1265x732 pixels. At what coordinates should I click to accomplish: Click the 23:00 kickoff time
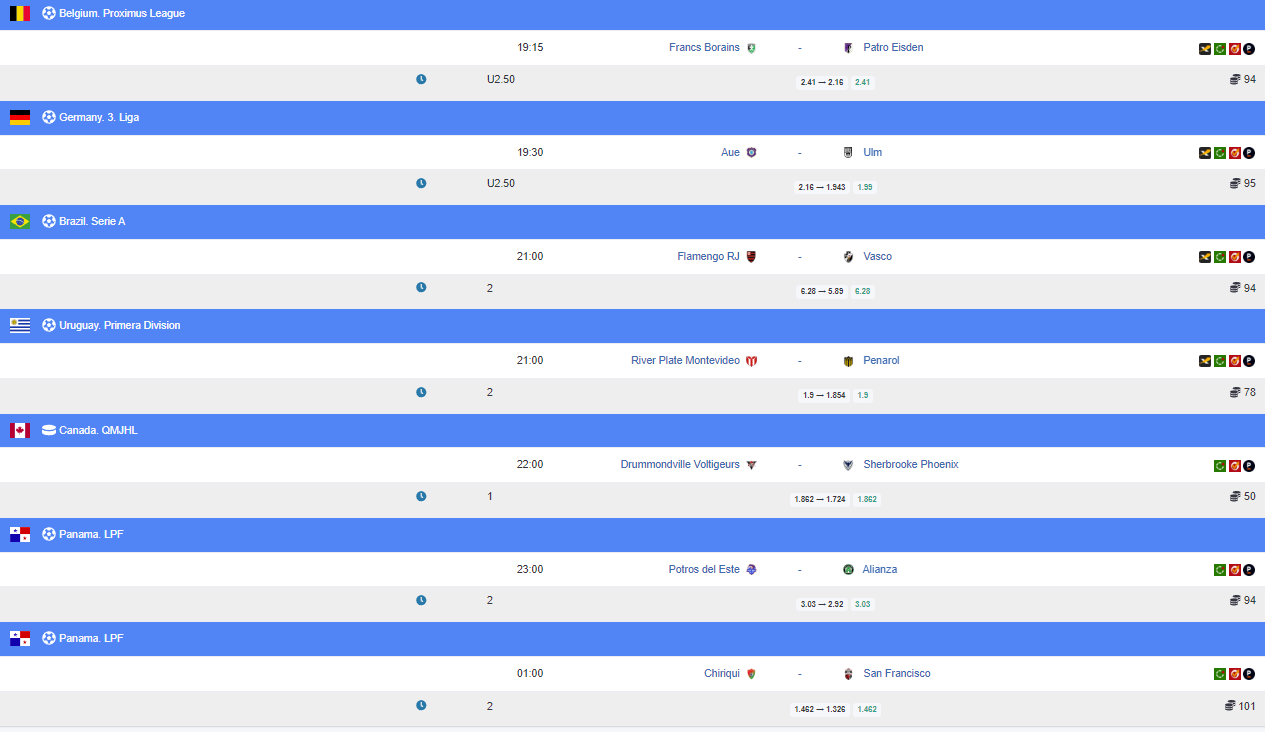point(530,570)
